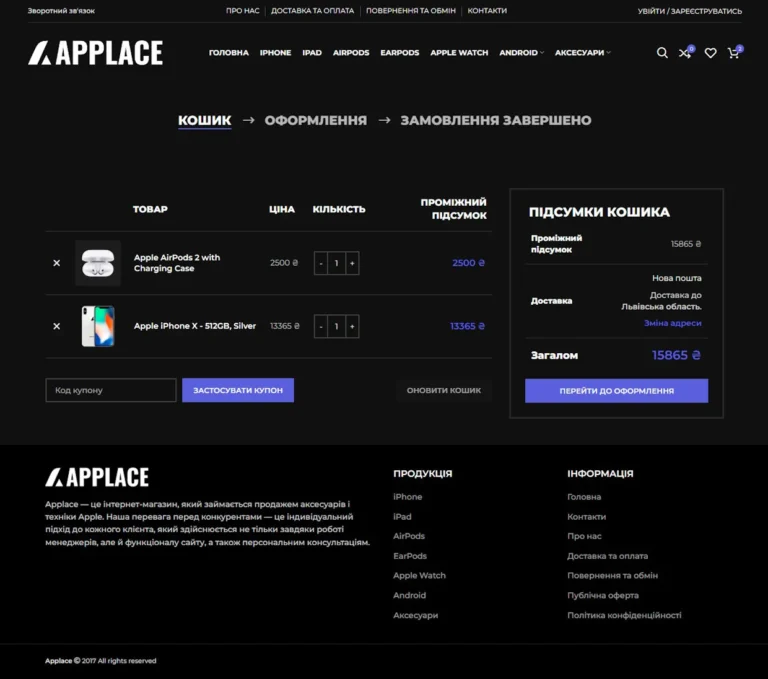Open footer Політика конфіденційності link
Image resolution: width=768 pixels, height=679 pixels.
tap(624, 615)
